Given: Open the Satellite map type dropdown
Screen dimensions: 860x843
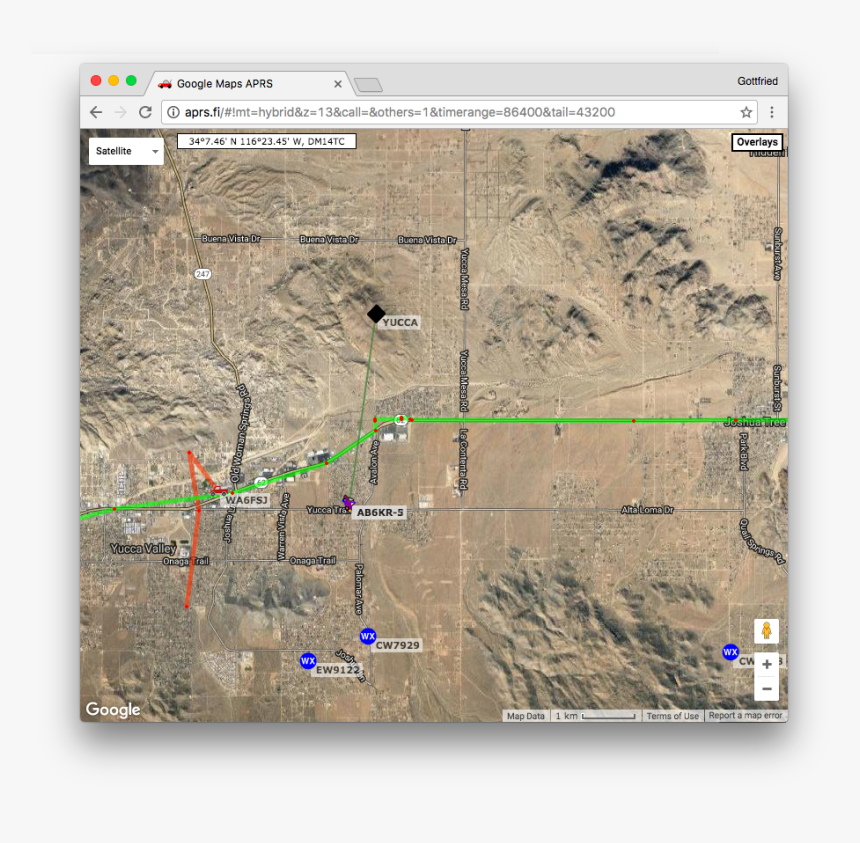Looking at the screenshot, I should pos(126,151).
